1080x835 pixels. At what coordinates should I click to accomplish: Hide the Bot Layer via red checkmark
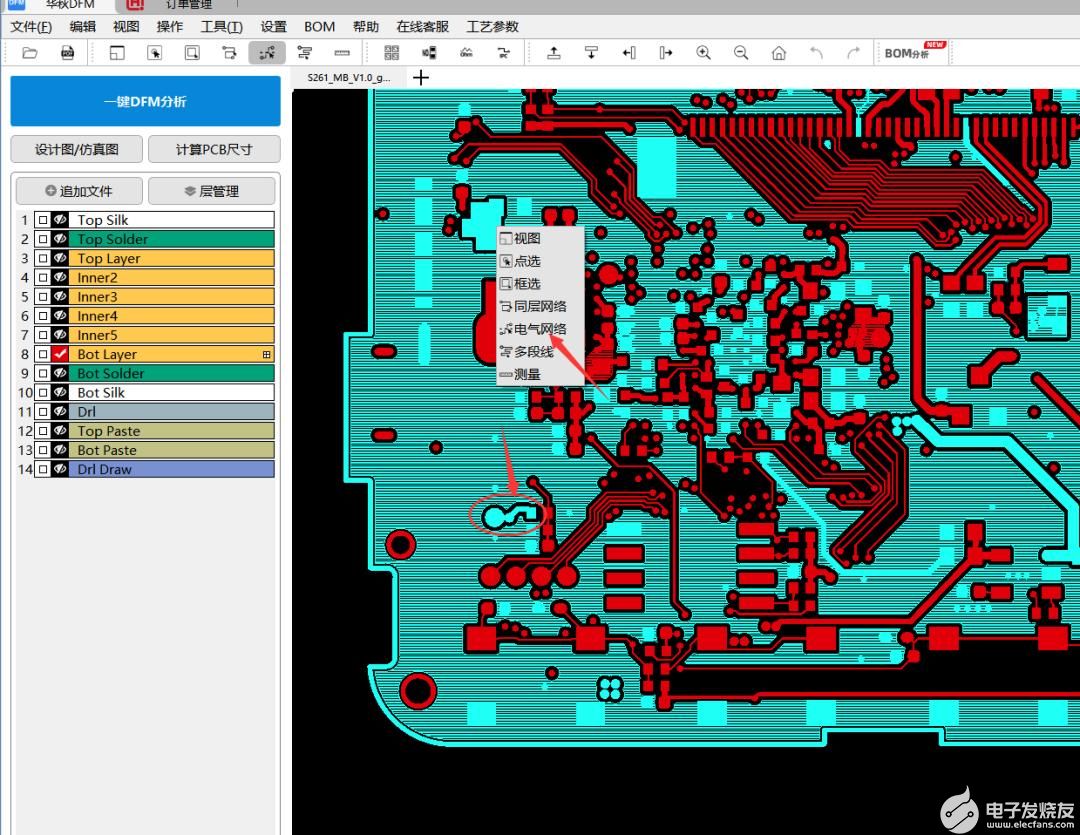[x=60, y=354]
